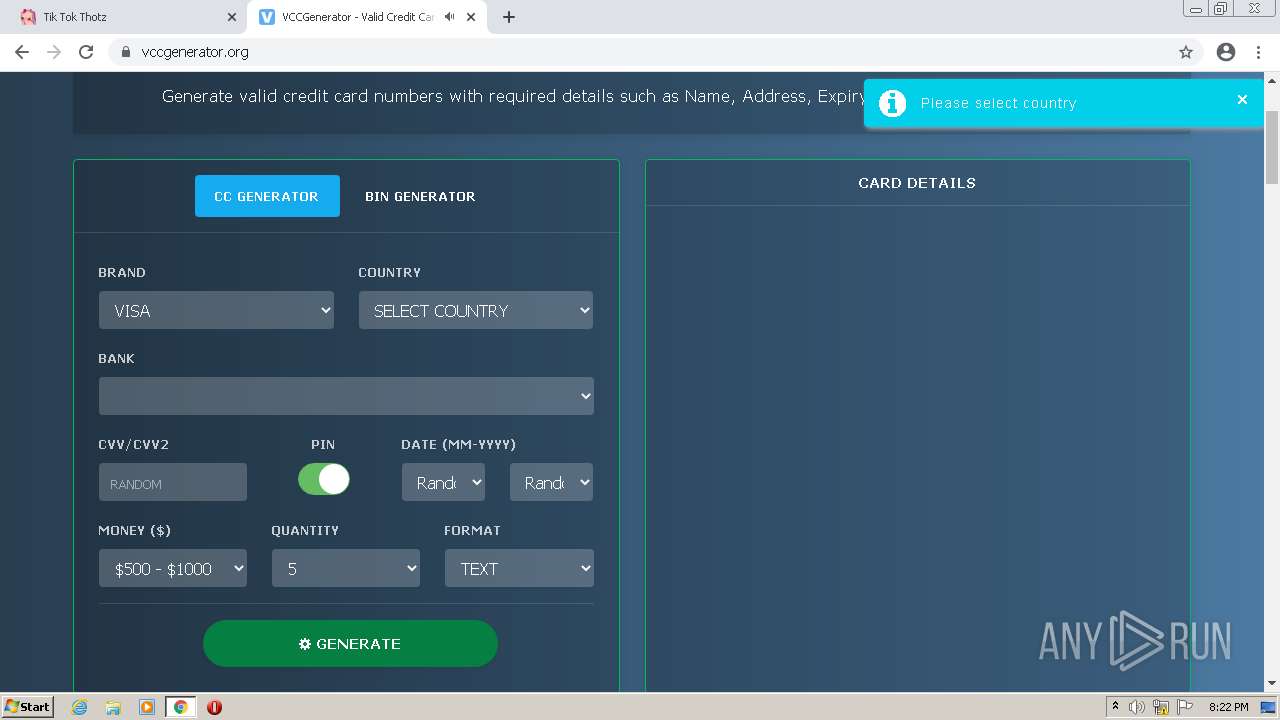Click Chrome icon in taskbar

[x=181, y=707]
